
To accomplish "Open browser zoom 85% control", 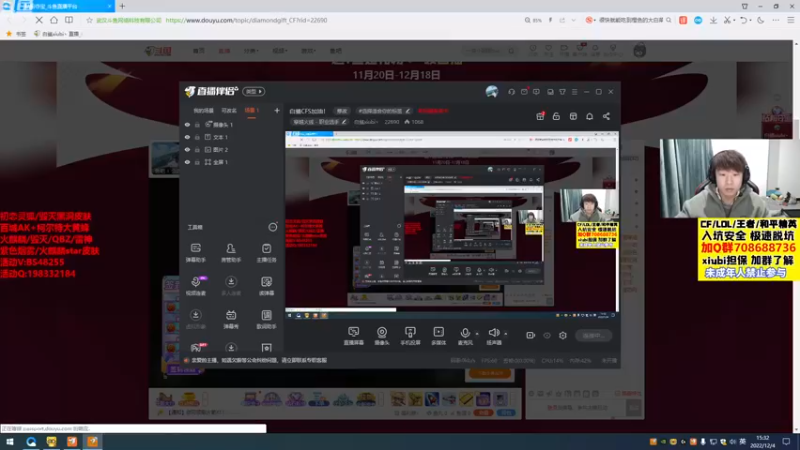I will [x=533, y=20].
